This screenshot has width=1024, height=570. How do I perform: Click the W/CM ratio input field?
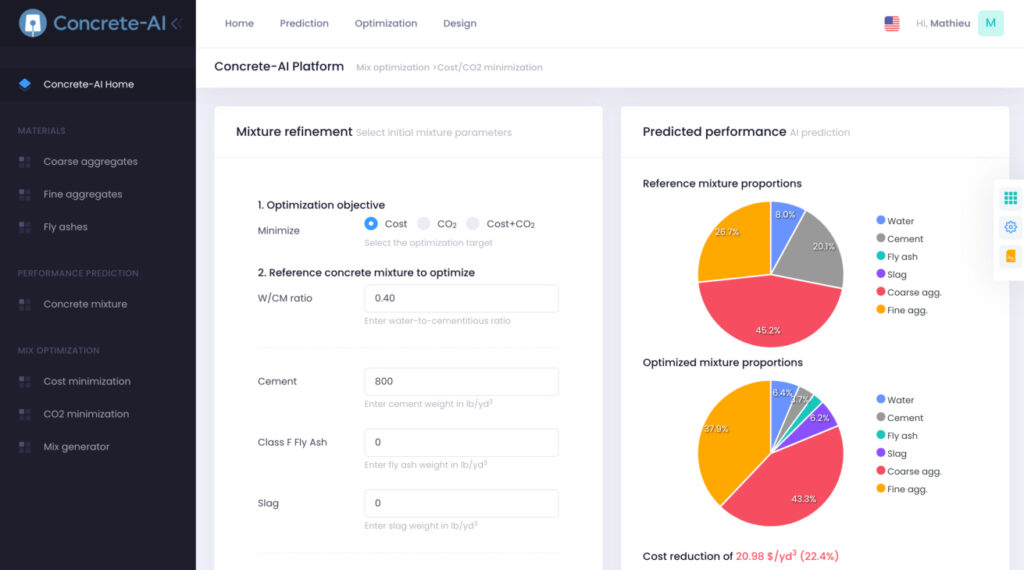pyautogui.click(x=461, y=298)
